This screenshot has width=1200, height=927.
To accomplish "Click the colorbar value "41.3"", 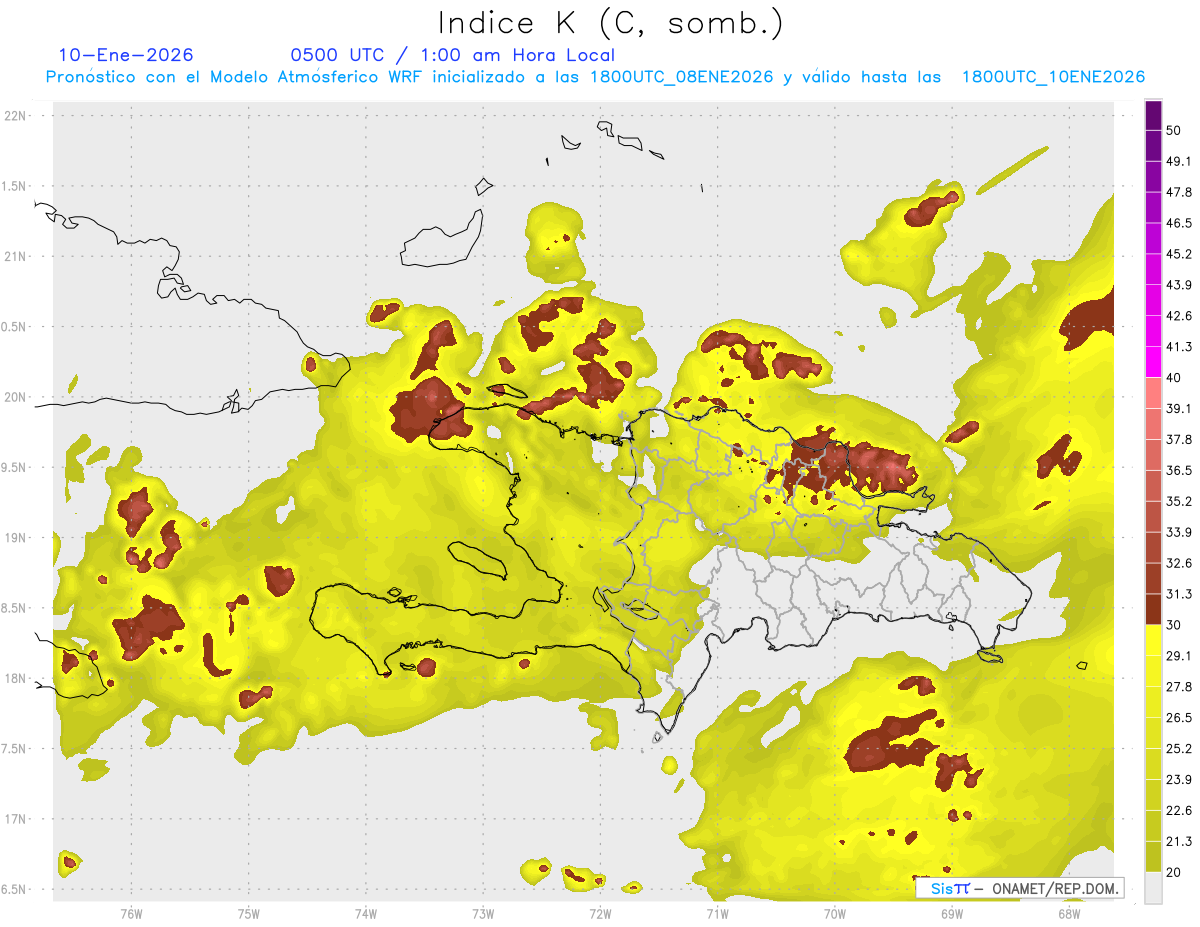I will coord(1178,347).
